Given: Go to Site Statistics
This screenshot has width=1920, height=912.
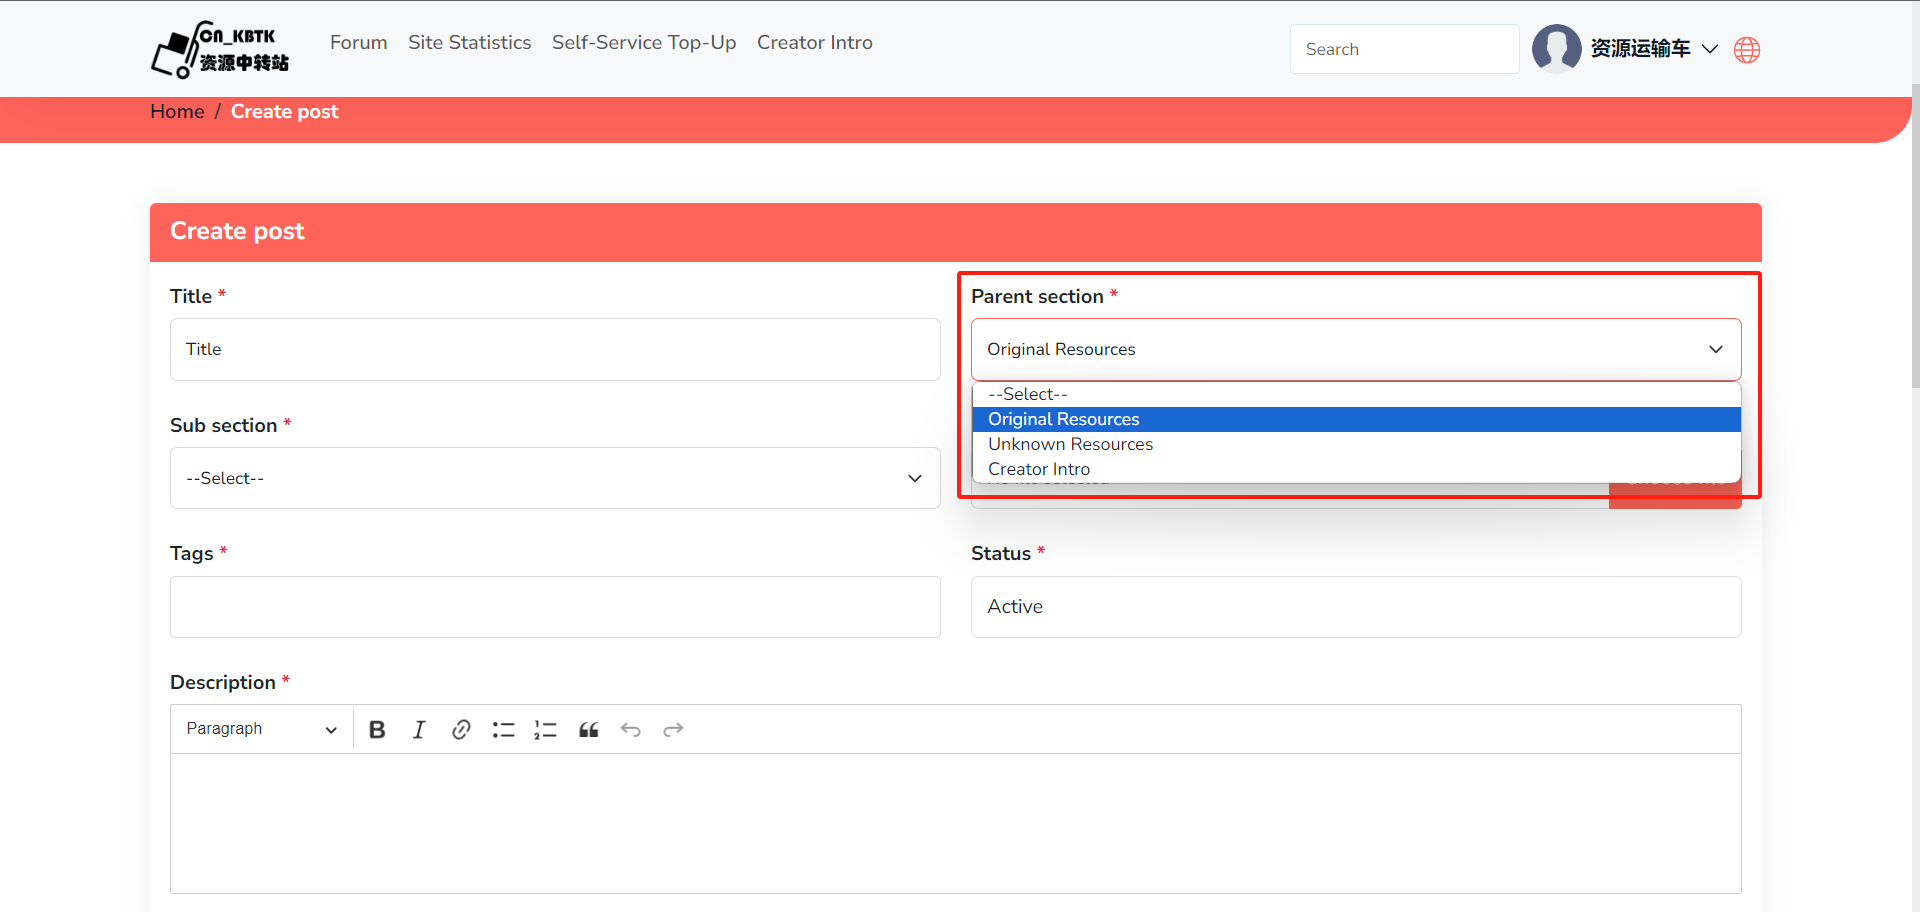Looking at the screenshot, I should click(469, 43).
